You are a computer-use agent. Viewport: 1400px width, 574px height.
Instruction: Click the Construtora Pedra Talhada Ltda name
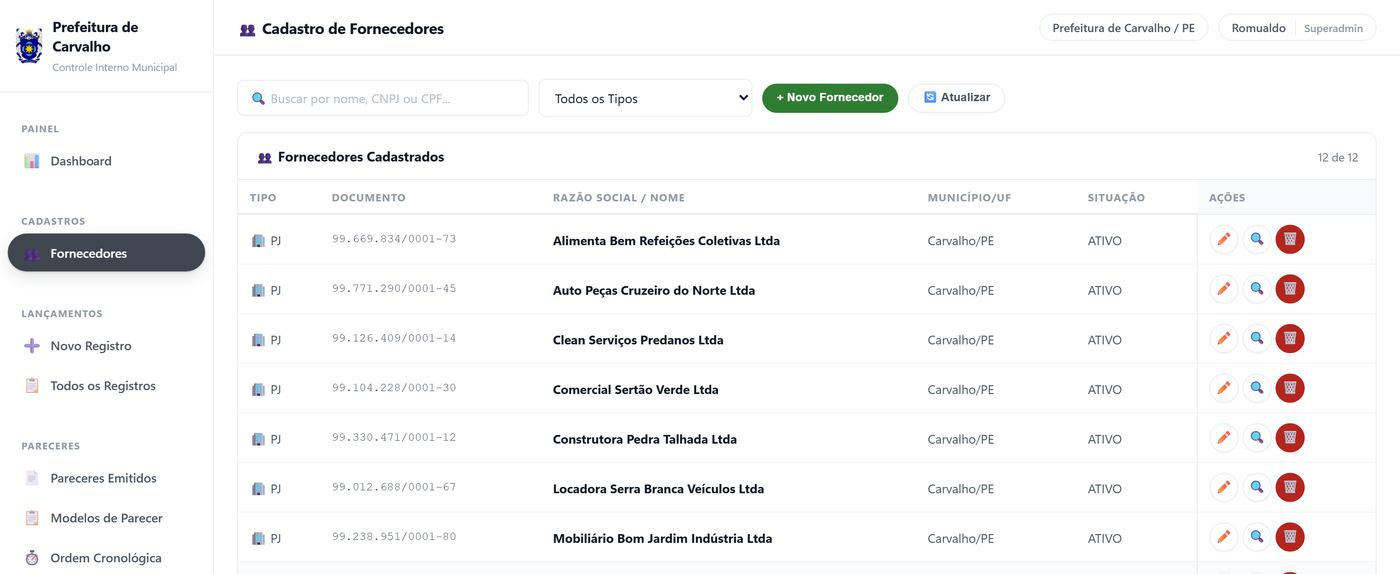coord(645,439)
